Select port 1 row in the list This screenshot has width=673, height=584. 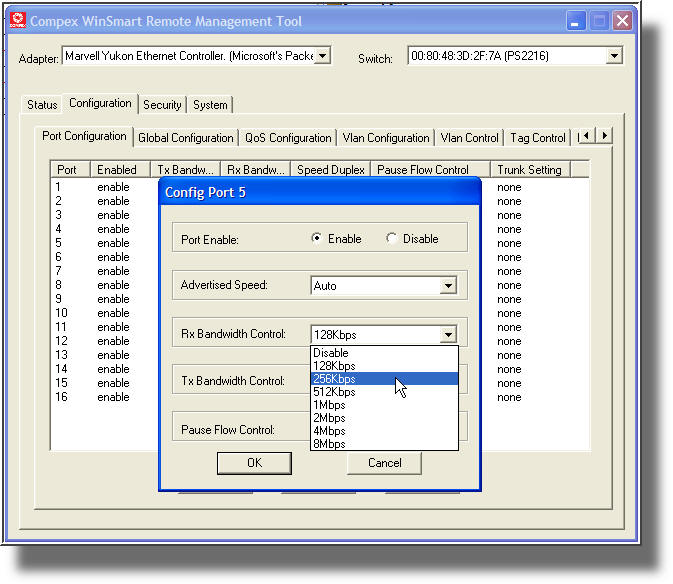[x=58, y=187]
